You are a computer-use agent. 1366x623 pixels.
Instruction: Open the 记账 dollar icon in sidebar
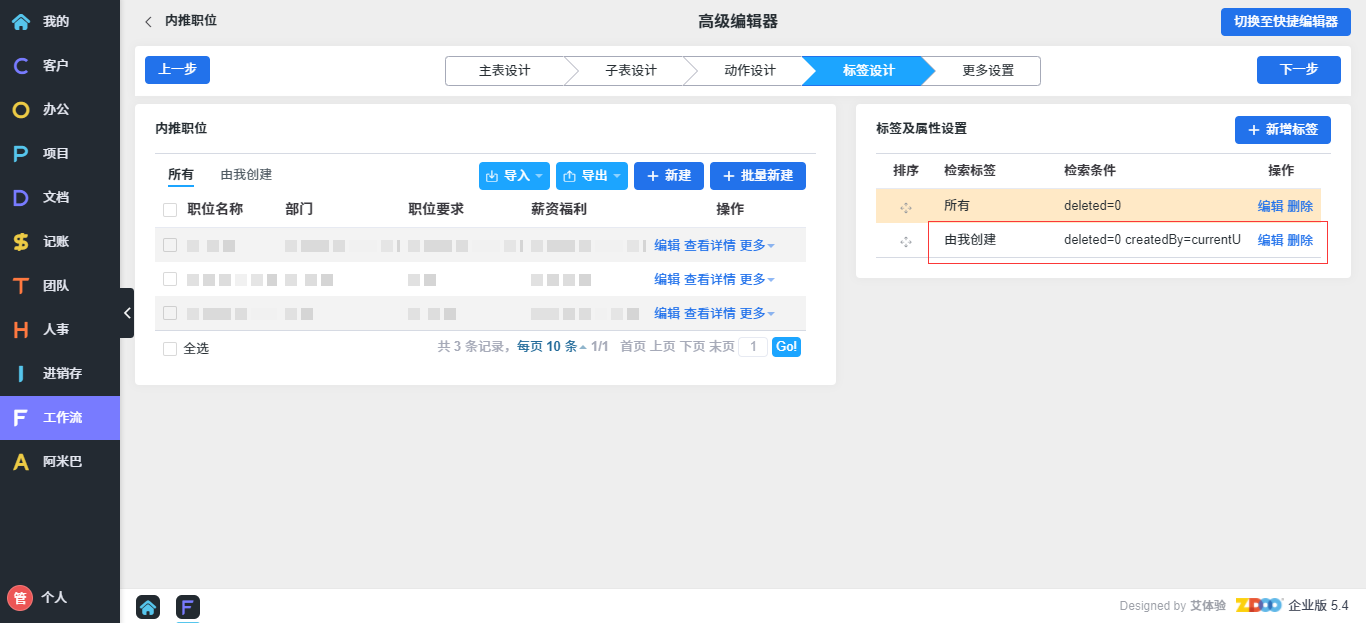[x=20, y=242]
